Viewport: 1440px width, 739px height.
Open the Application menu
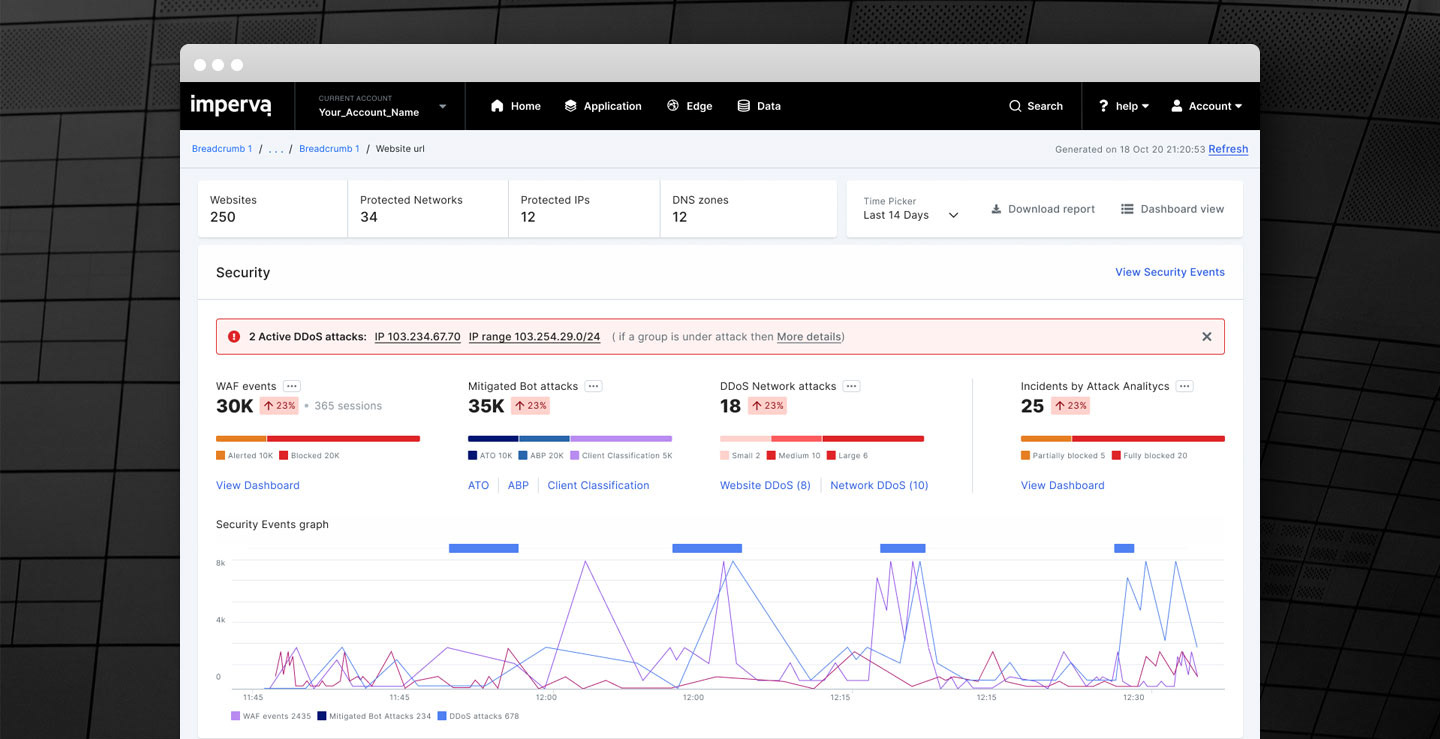coord(602,106)
